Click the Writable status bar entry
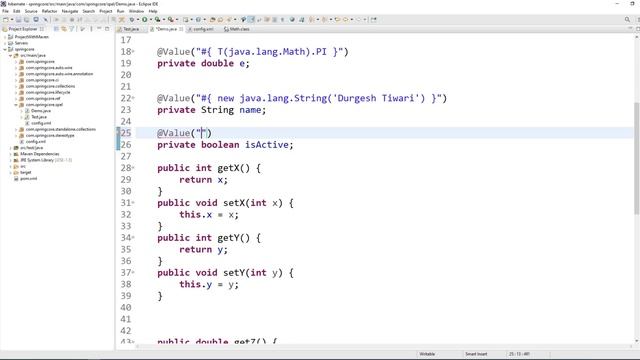Viewport: 640px width, 360px height. click(427, 354)
